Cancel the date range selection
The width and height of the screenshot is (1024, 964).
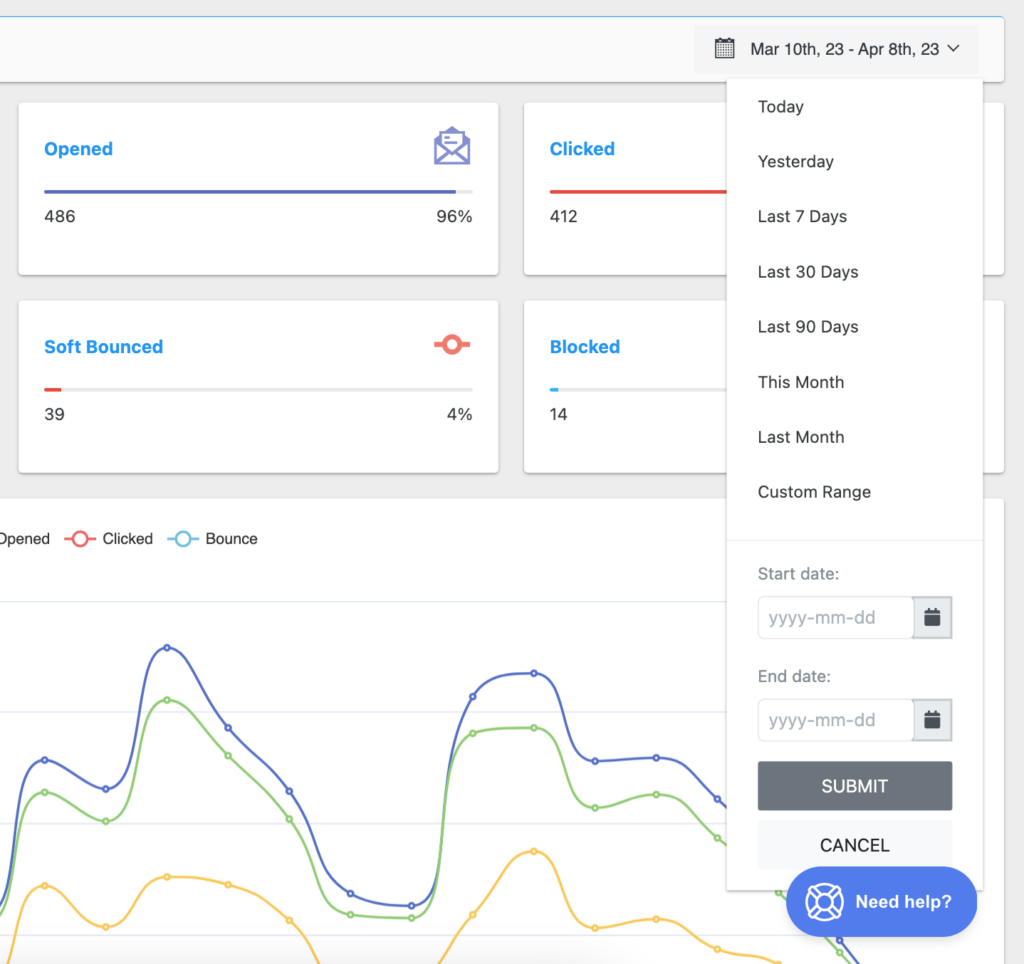coord(855,845)
